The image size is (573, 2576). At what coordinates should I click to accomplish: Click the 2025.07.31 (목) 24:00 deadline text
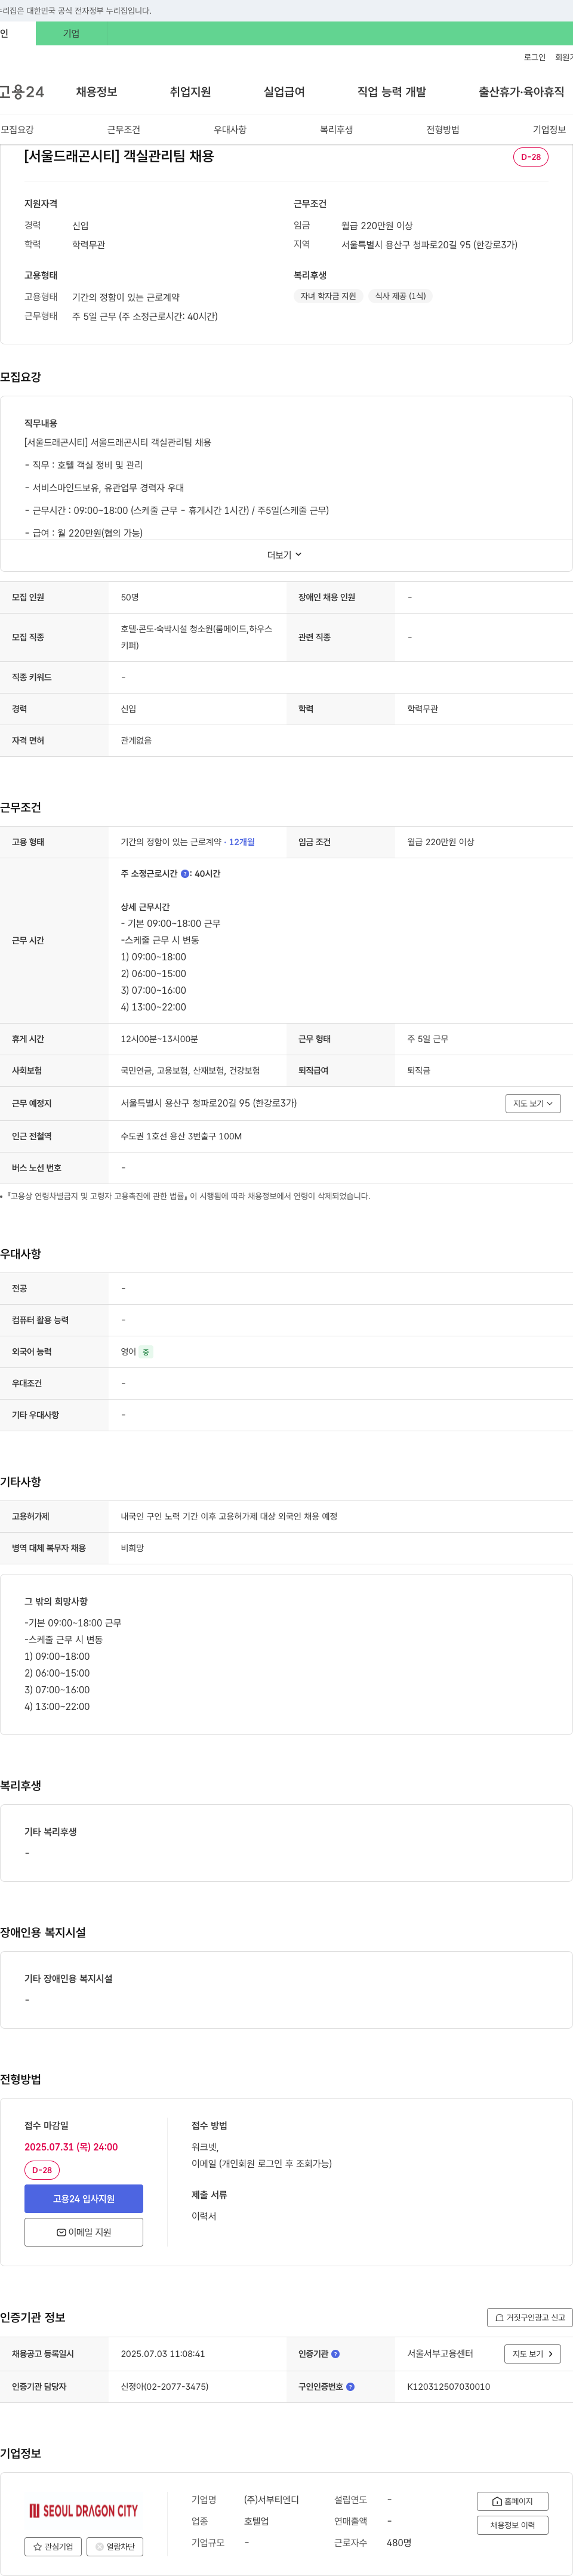71,2147
